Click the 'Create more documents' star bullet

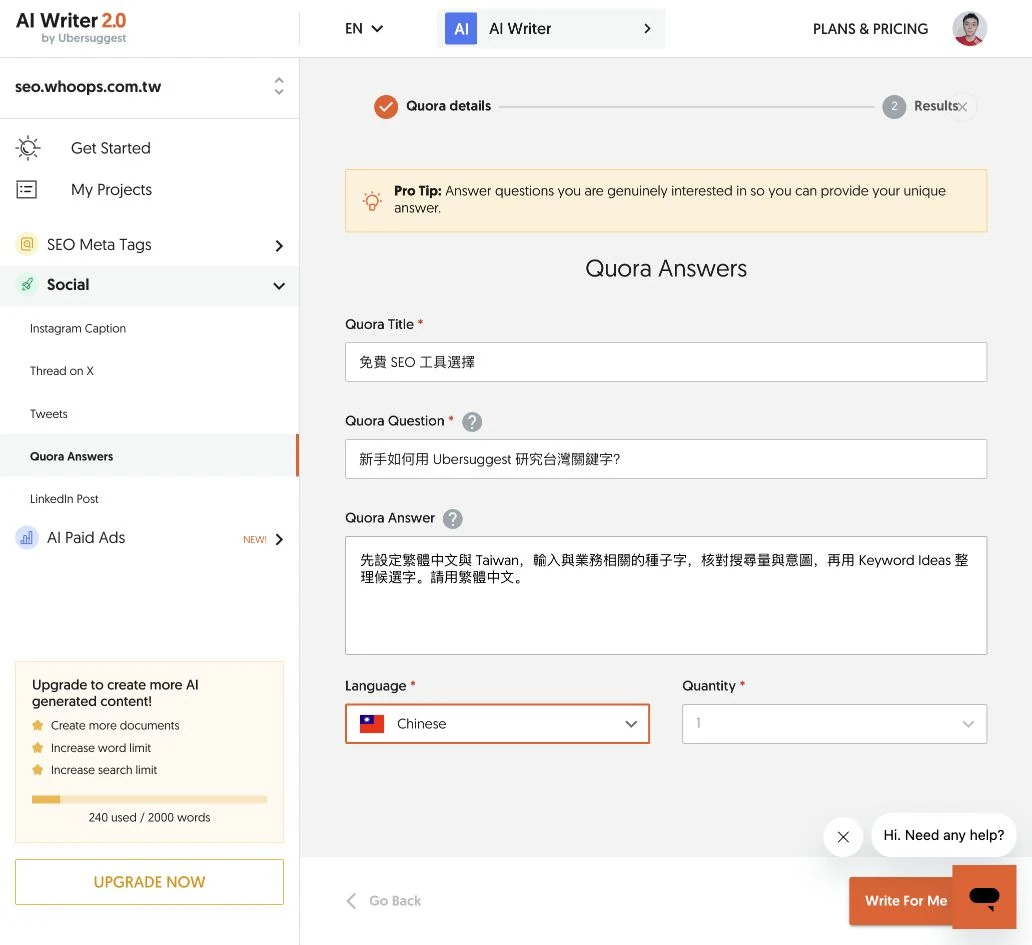point(38,725)
